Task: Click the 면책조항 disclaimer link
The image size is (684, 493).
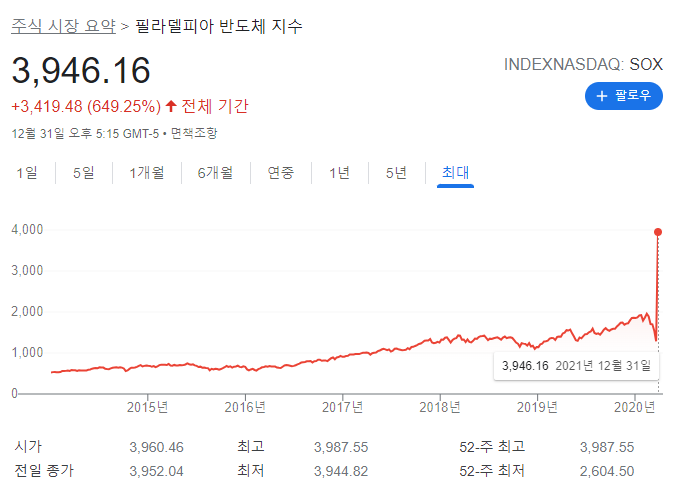Action: [194, 133]
